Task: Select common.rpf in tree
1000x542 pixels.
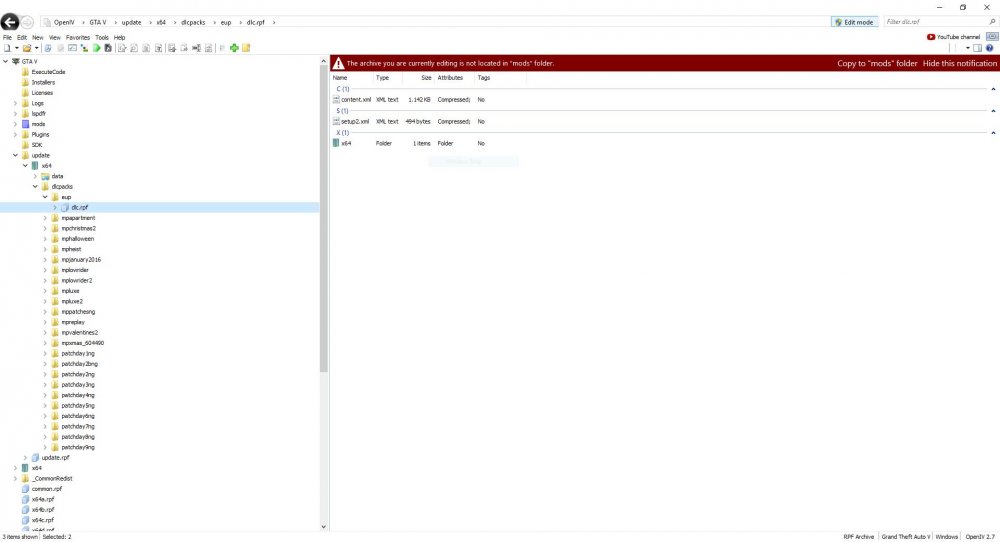Action: pyautogui.click(x=47, y=489)
